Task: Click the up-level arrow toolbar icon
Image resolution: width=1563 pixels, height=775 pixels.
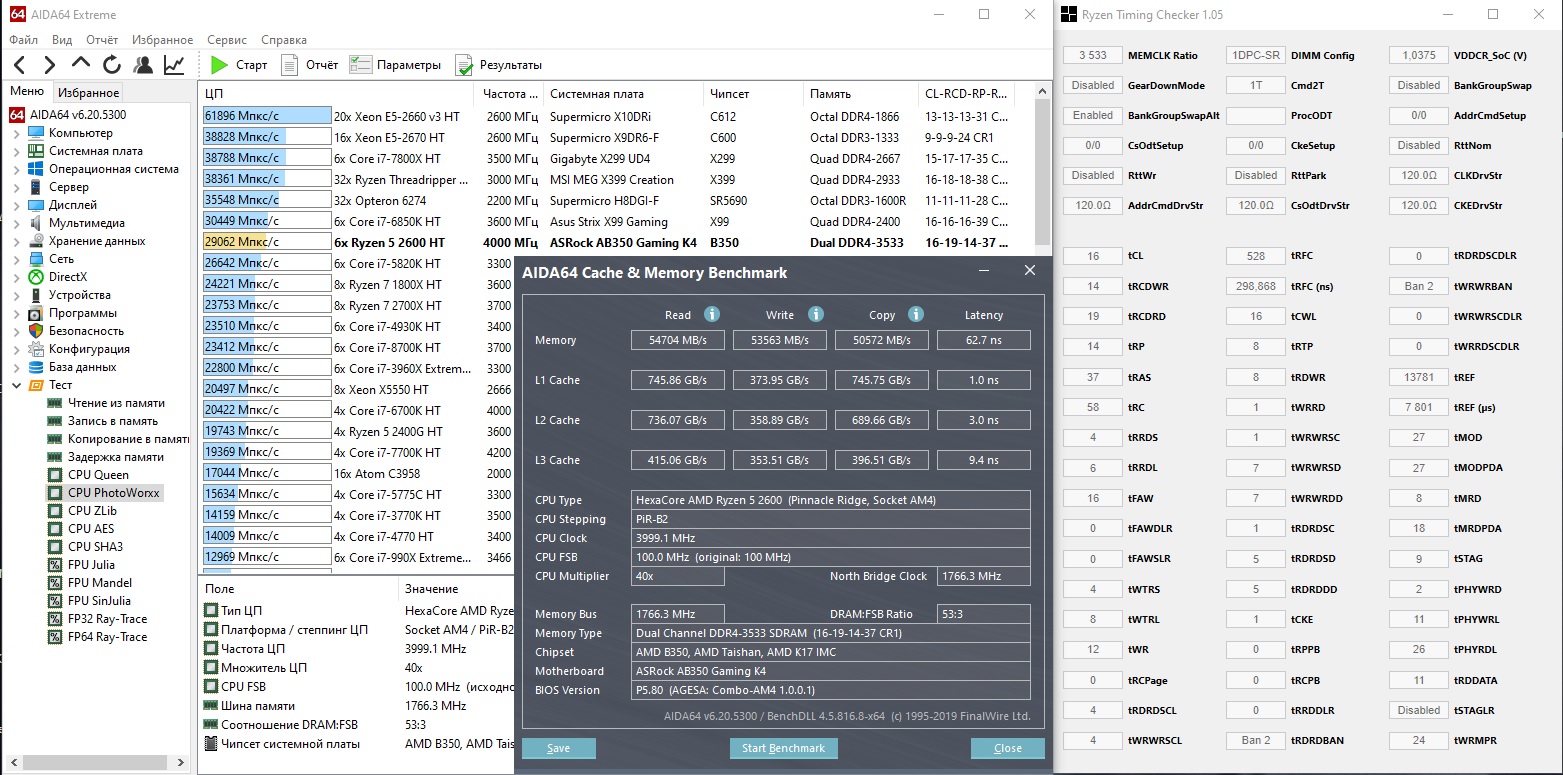Action: [81, 65]
